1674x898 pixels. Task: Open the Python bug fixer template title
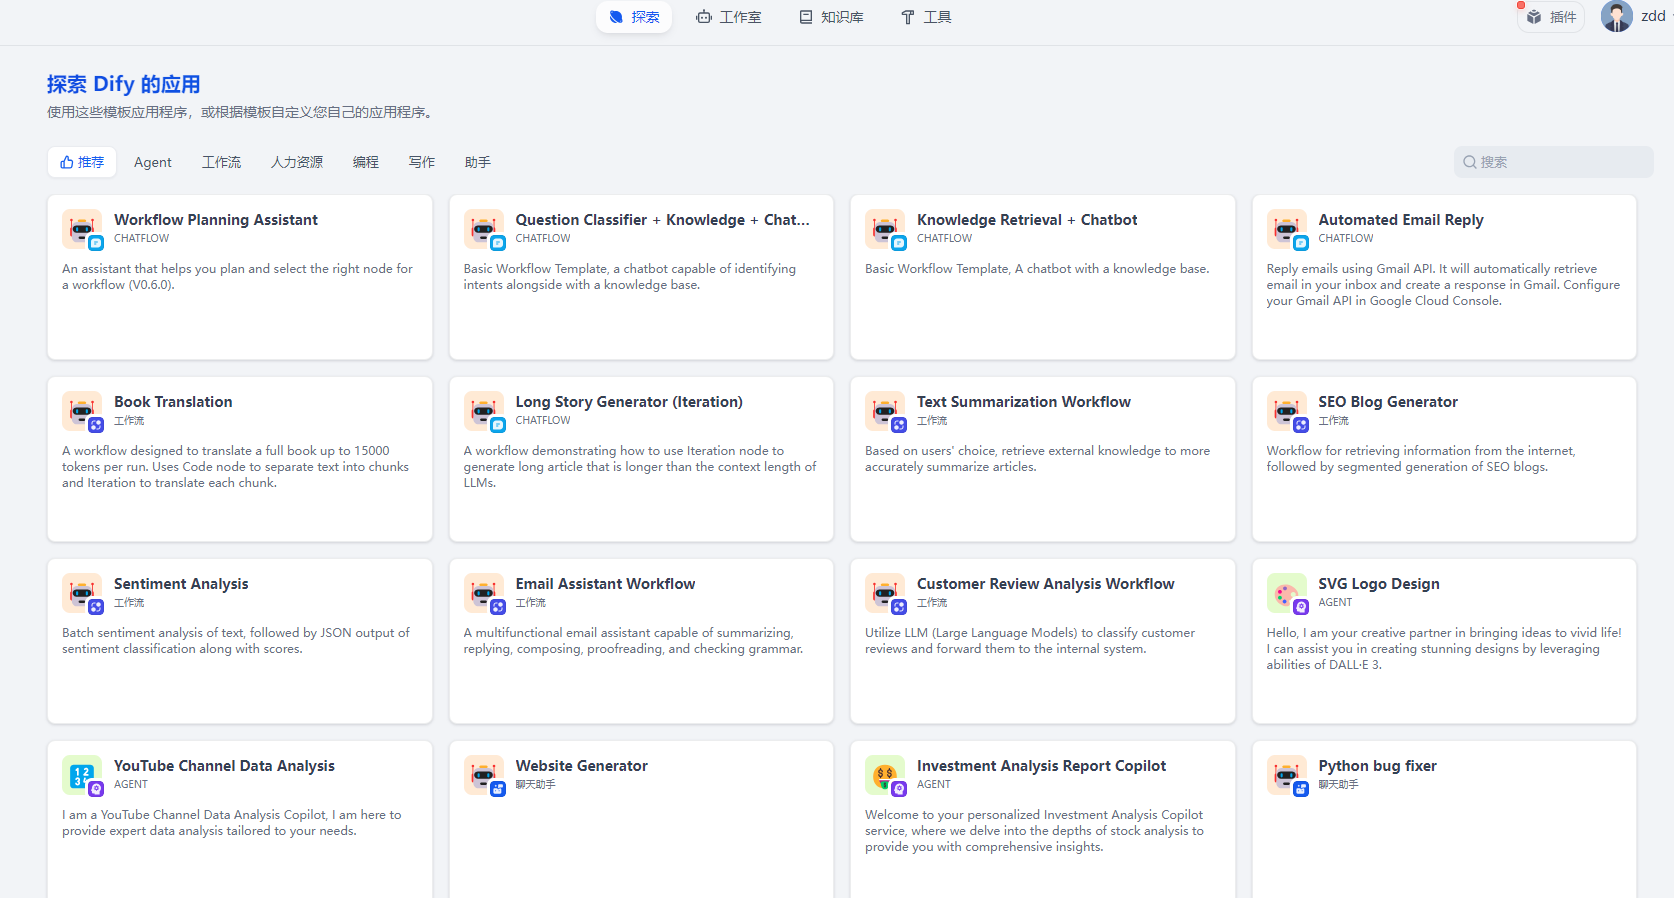pyautogui.click(x=1377, y=766)
